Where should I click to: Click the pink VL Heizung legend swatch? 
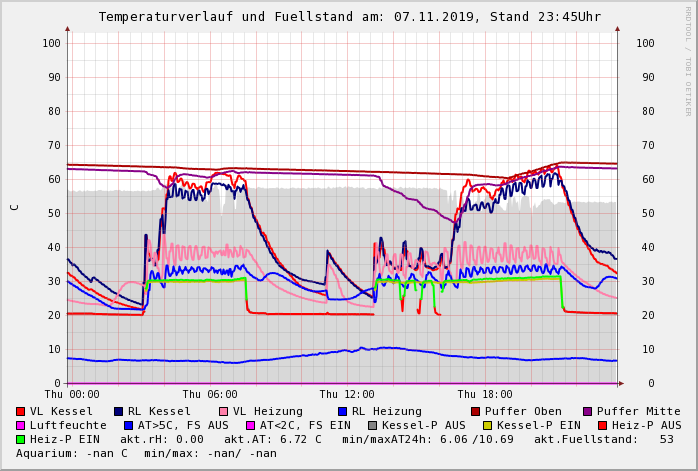(x=224, y=412)
